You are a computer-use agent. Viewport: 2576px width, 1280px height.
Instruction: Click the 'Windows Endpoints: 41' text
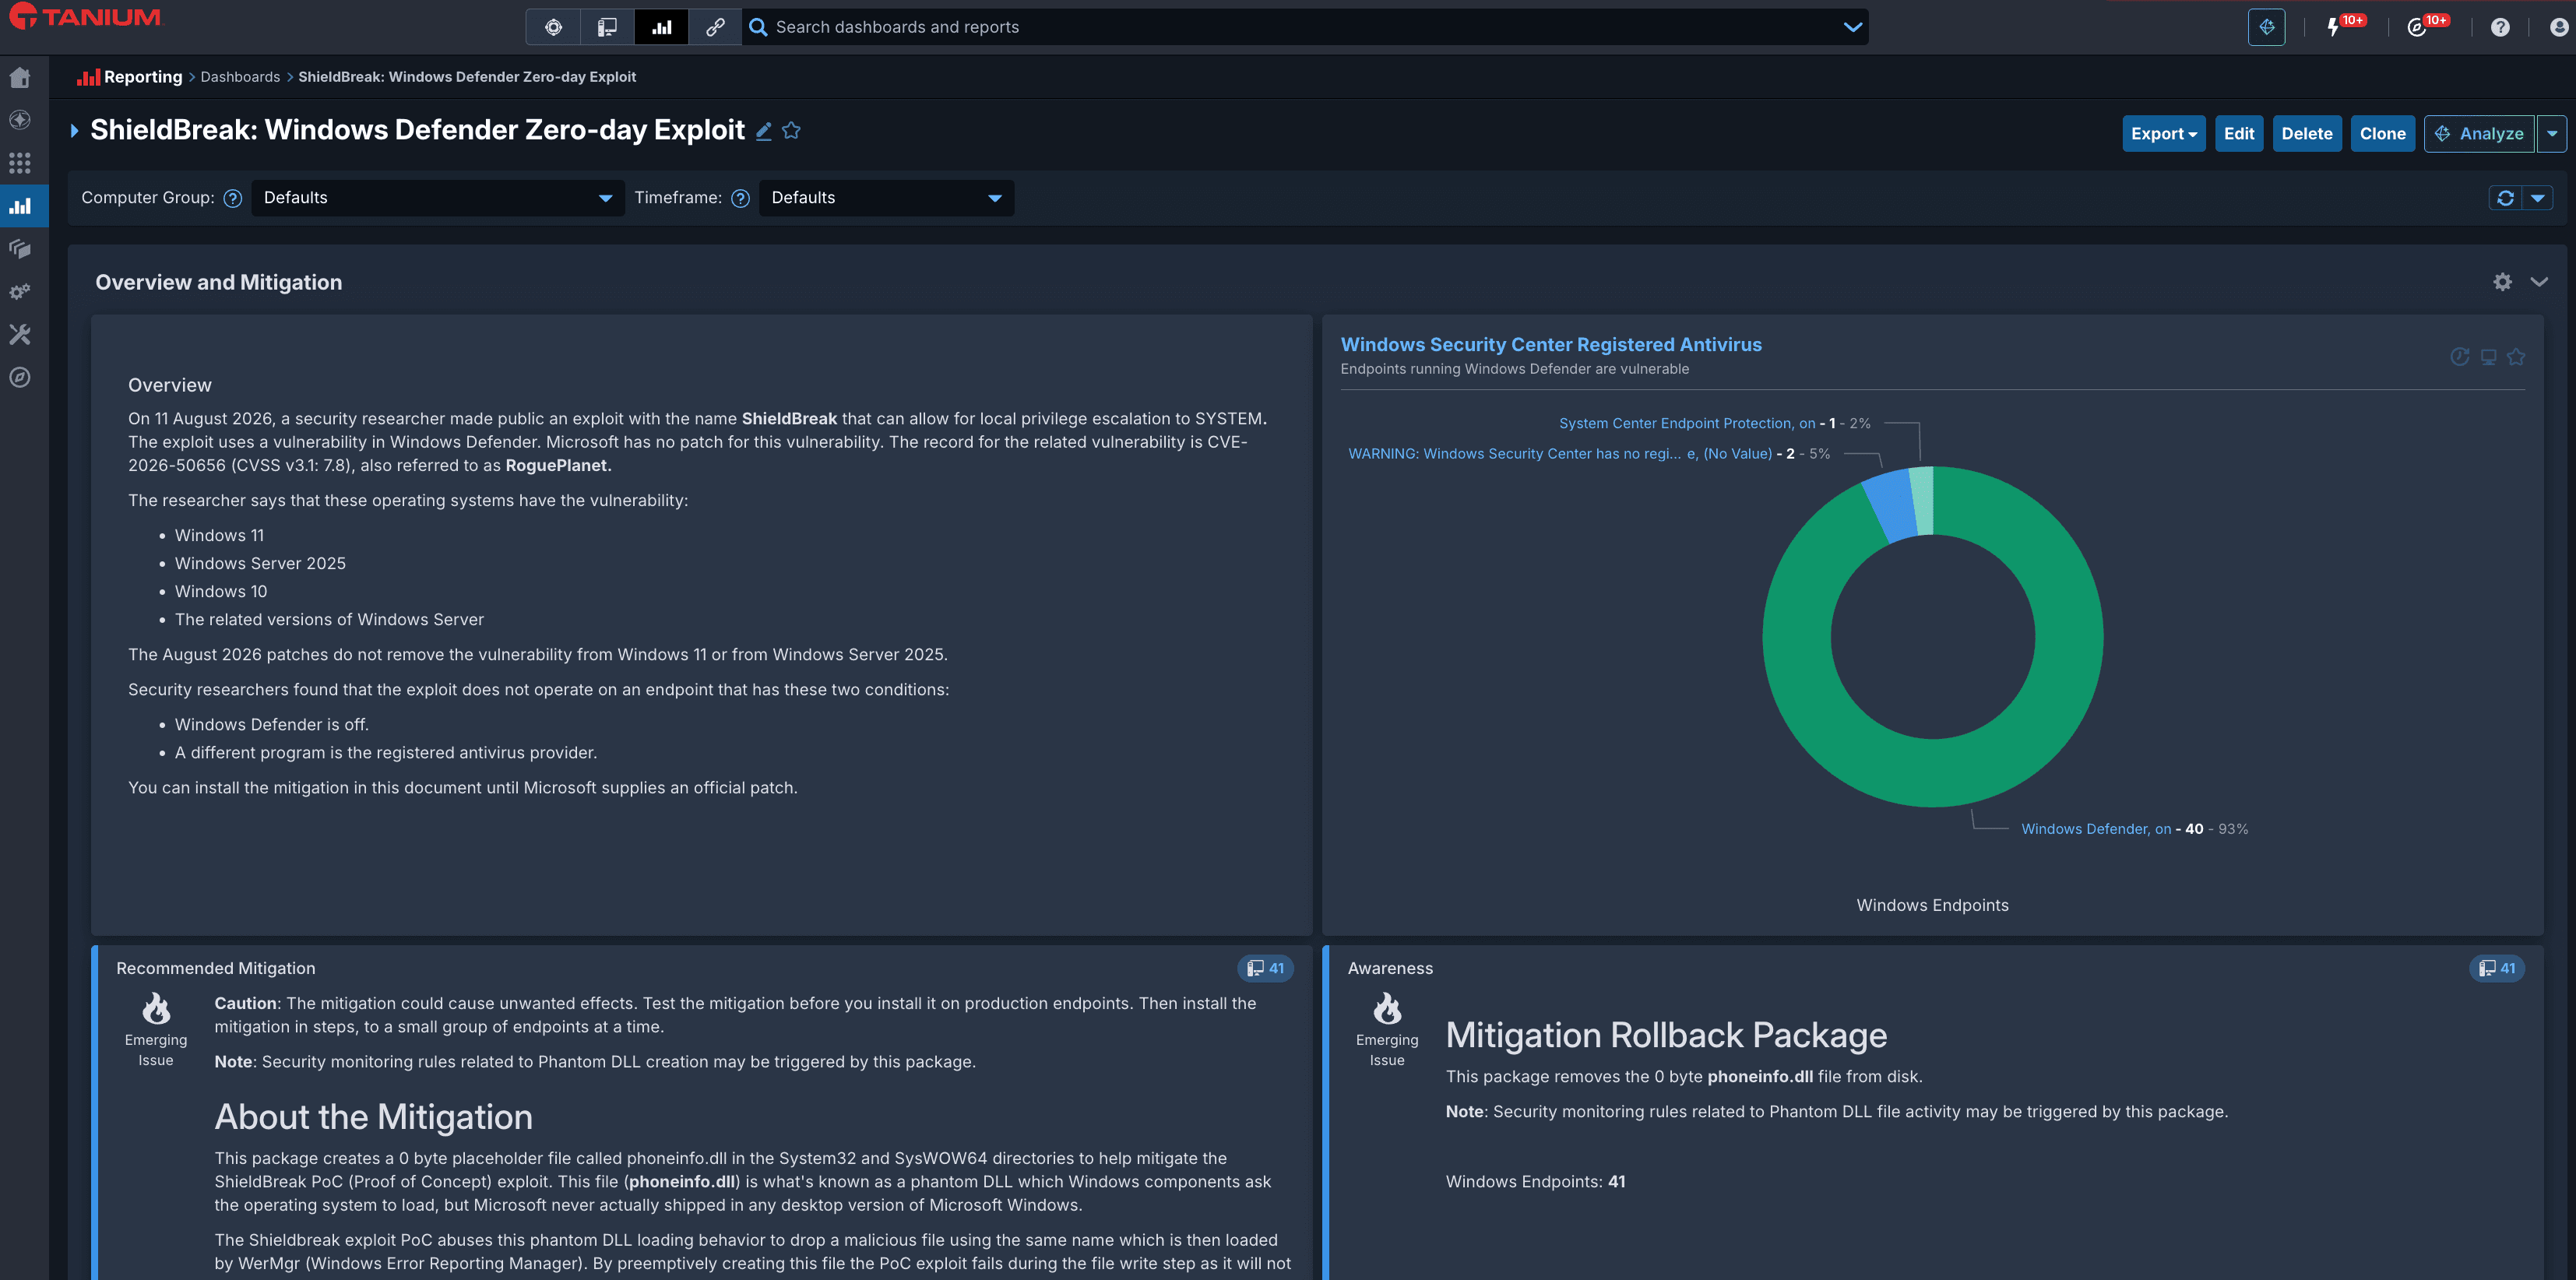[x=1535, y=1182]
